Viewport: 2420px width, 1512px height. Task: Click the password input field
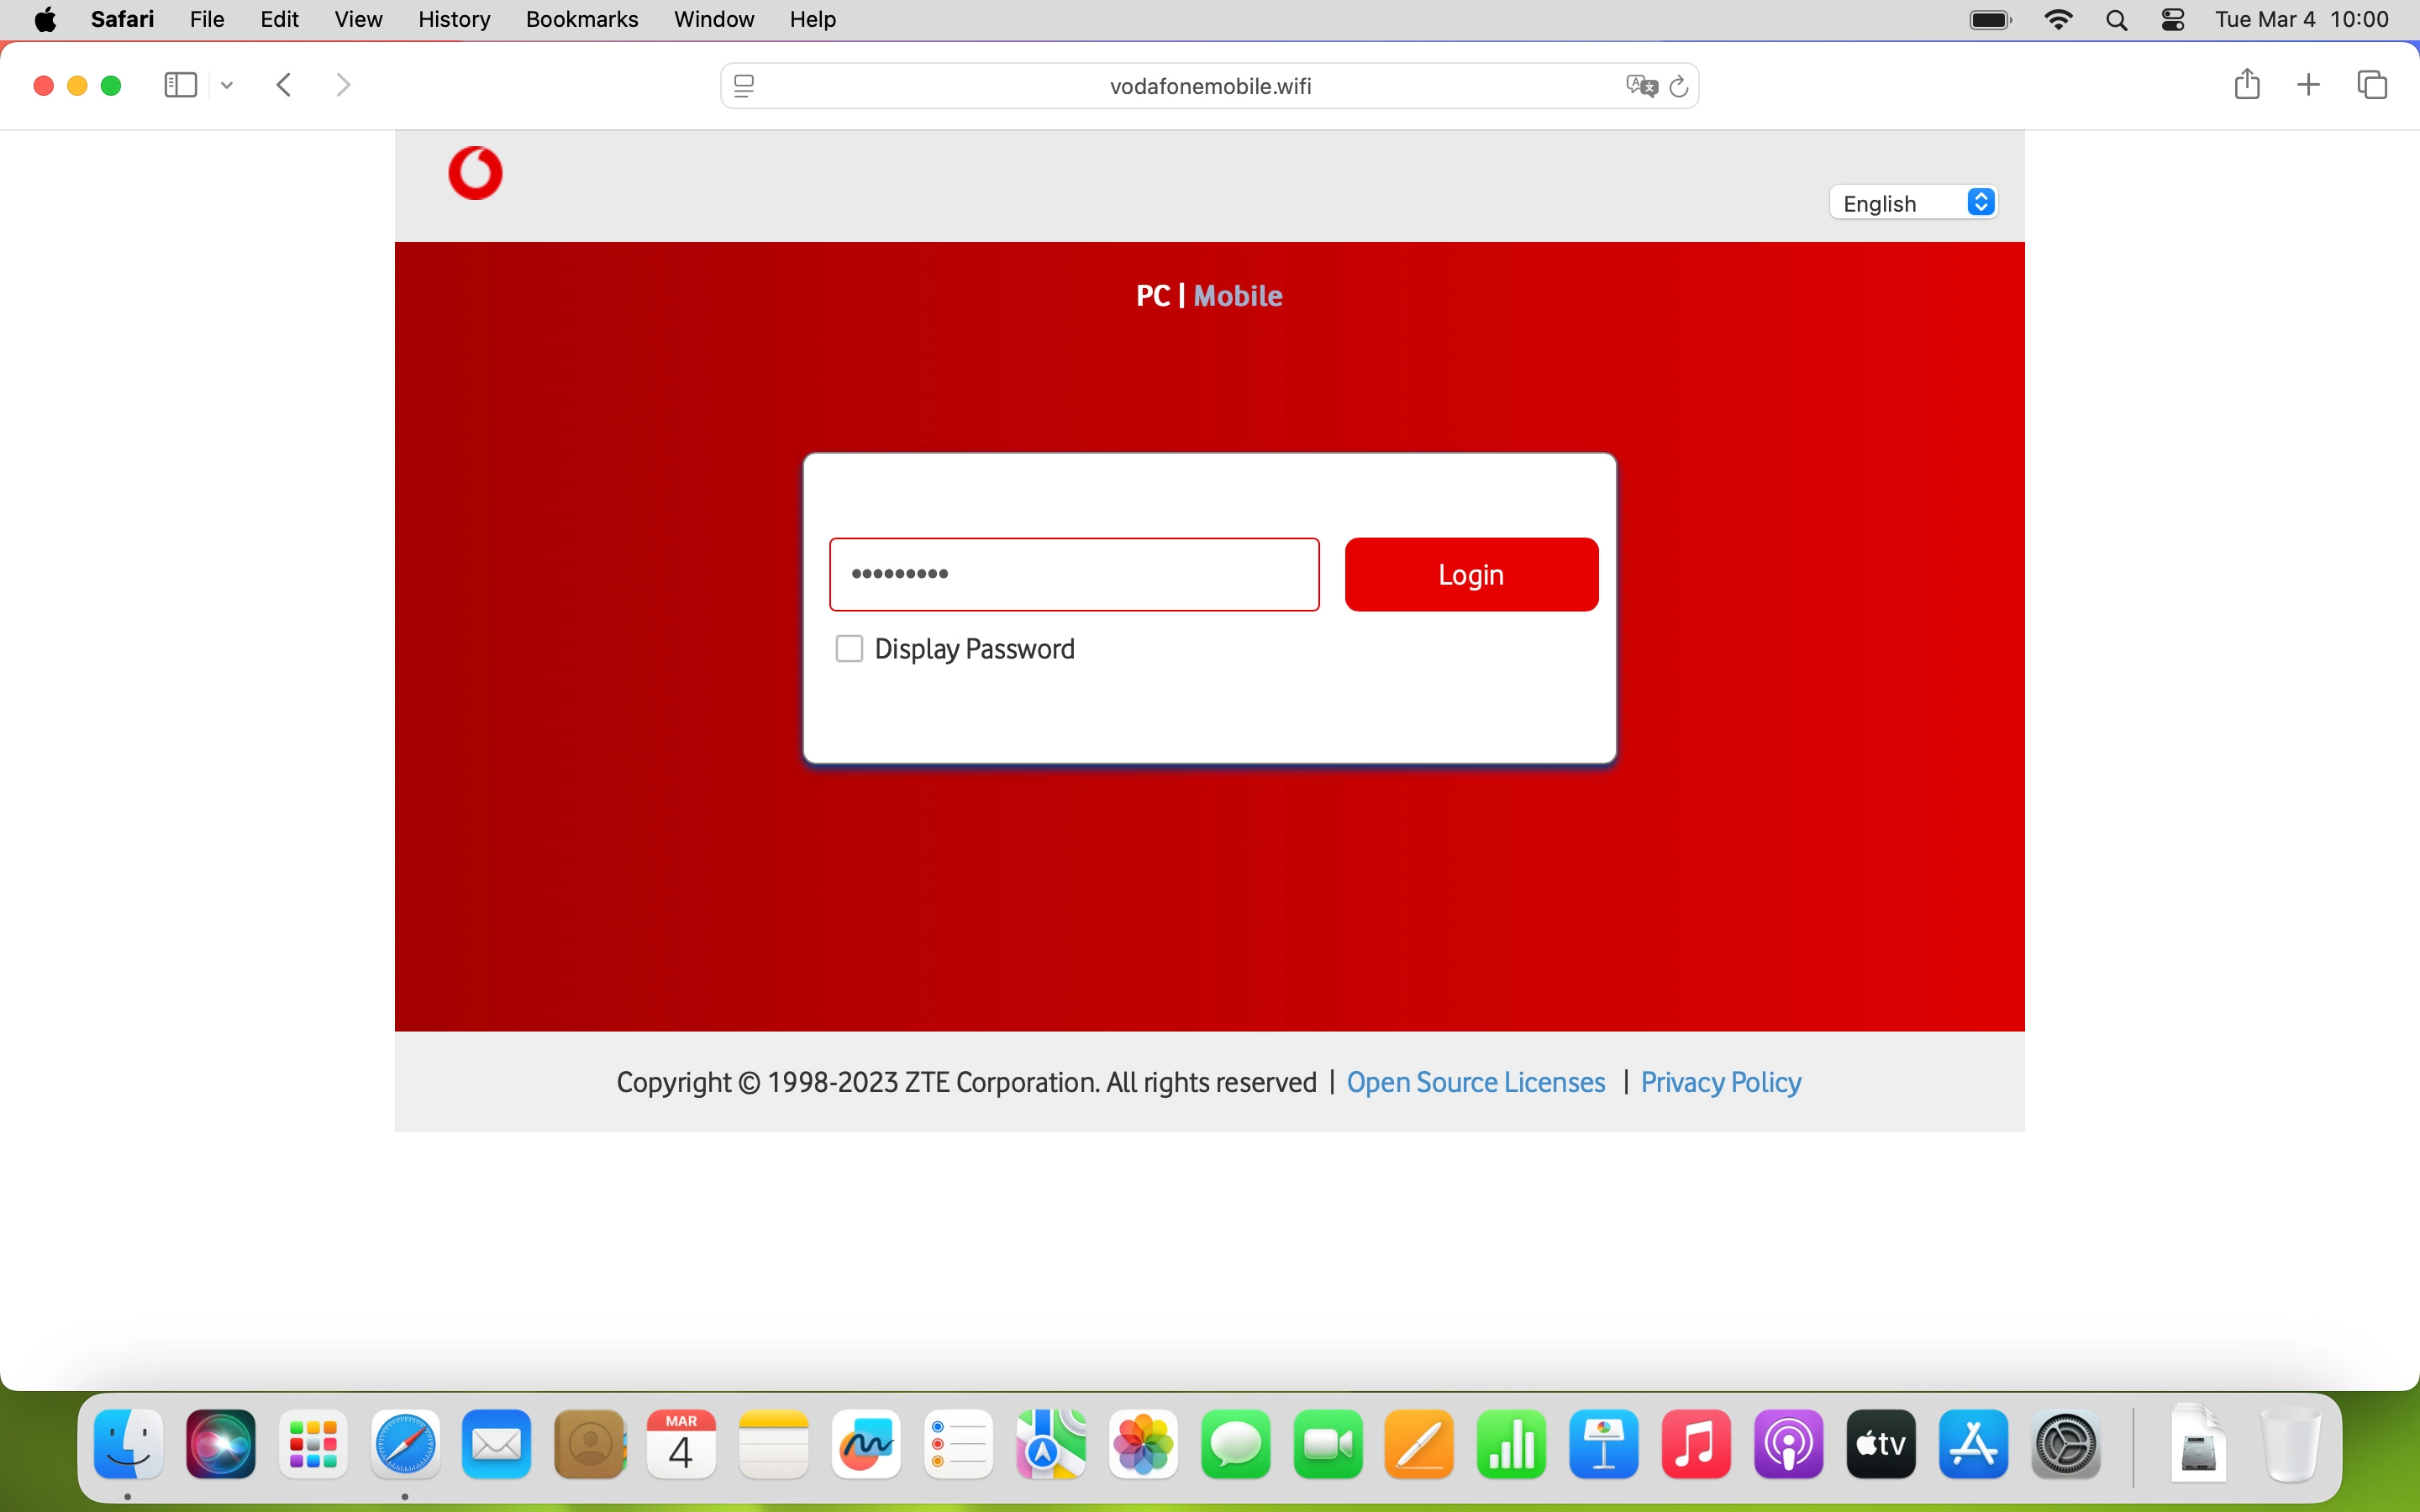pyautogui.click(x=1074, y=574)
